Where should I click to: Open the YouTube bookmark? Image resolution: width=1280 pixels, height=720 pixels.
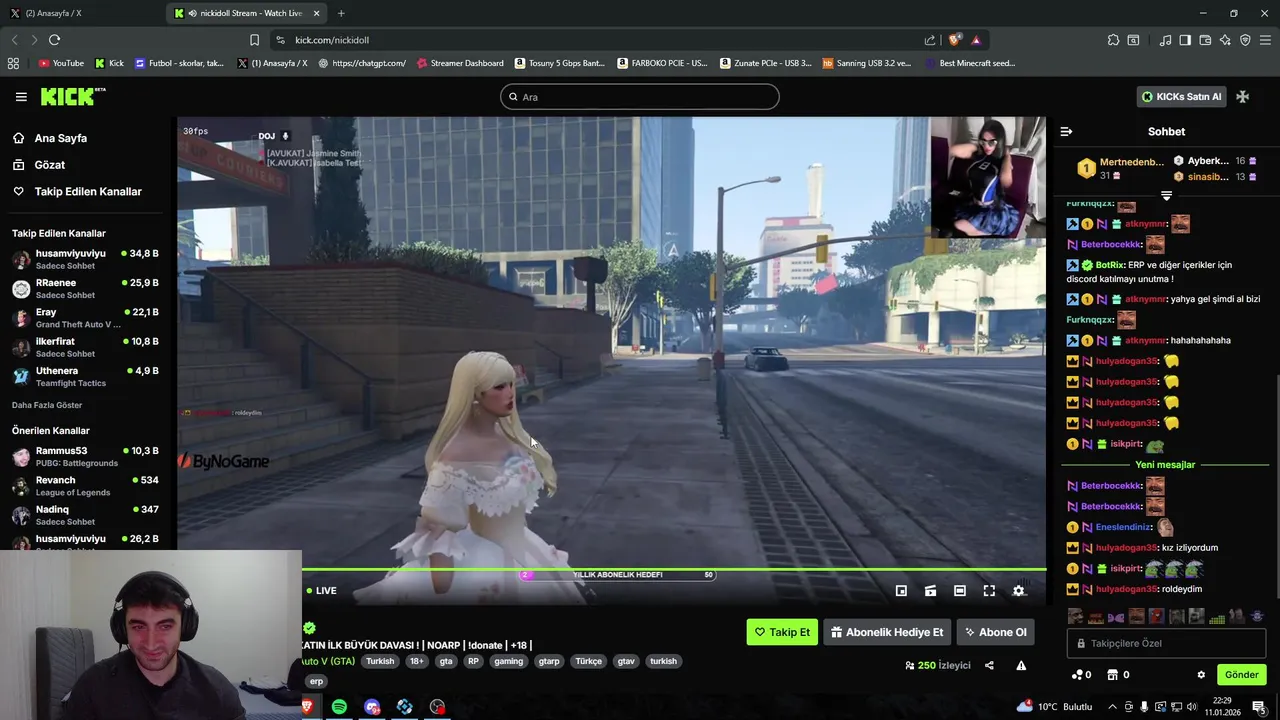coord(61,63)
